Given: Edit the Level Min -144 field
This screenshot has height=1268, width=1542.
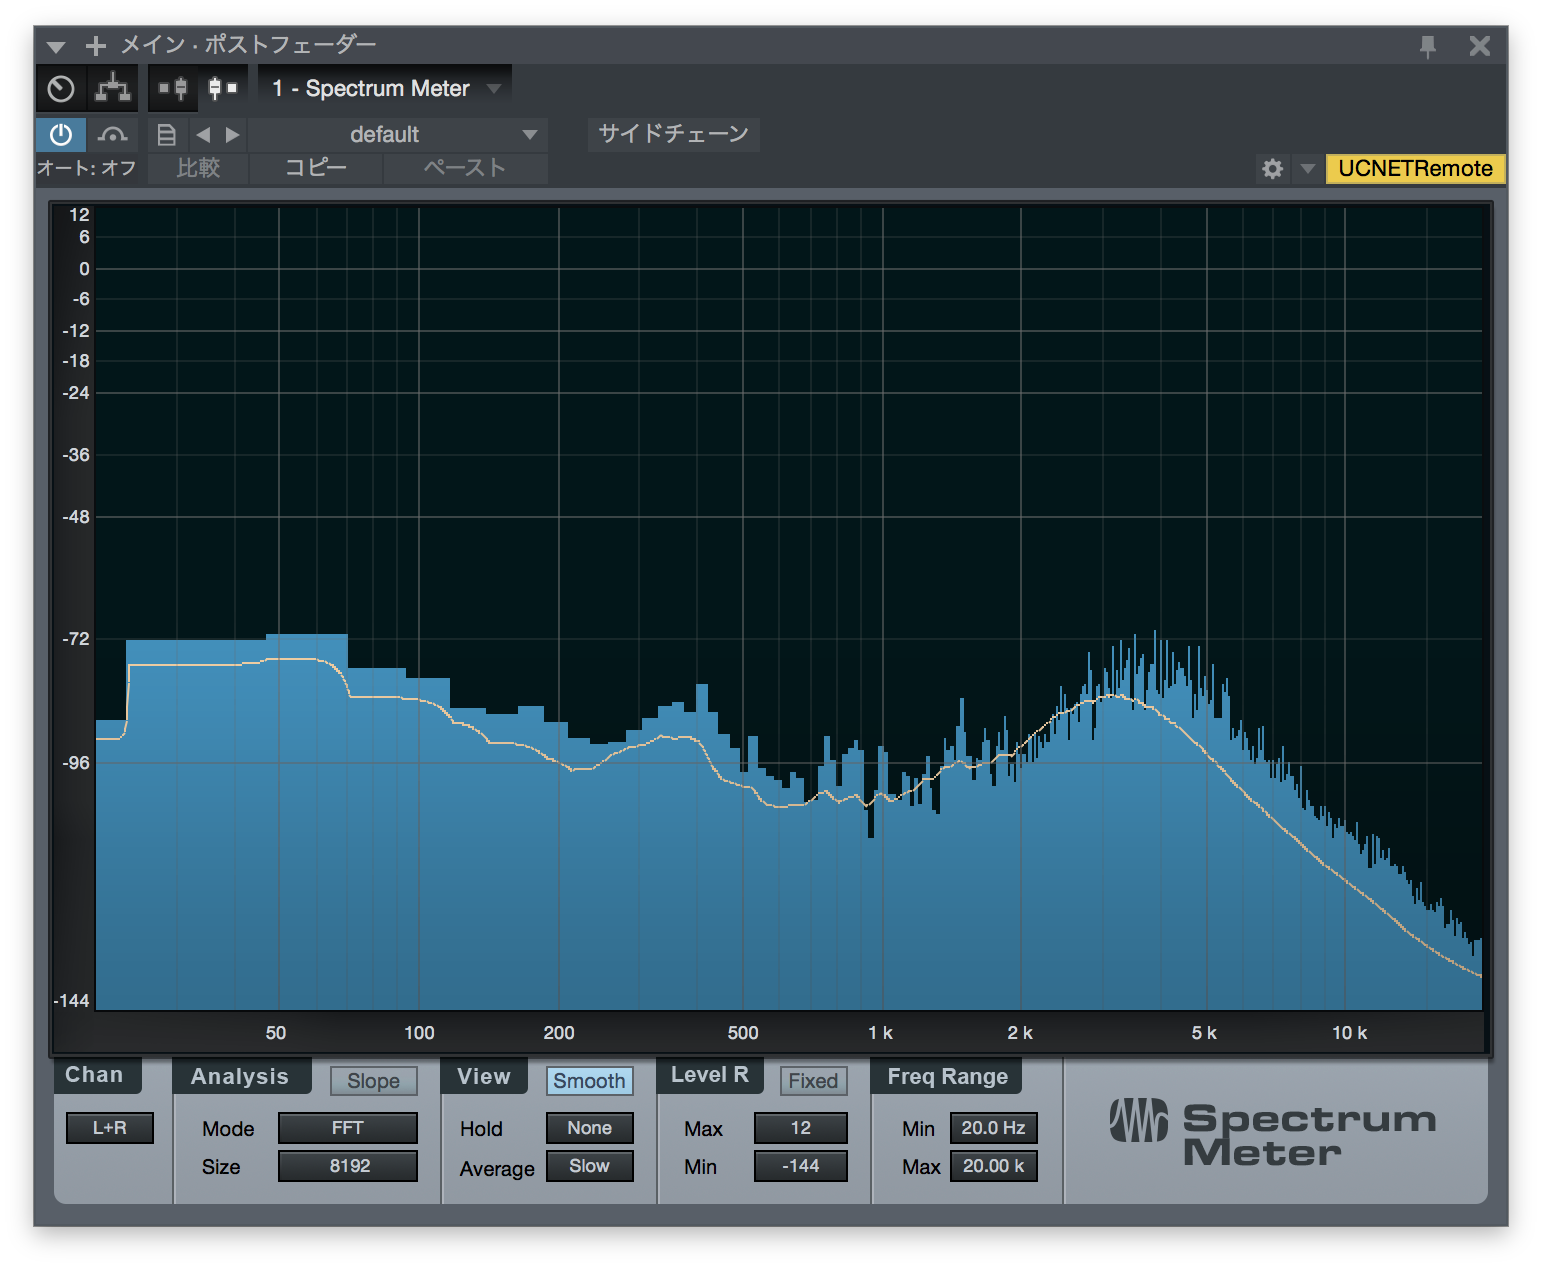Looking at the screenshot, I should [x=800, y=1166].
